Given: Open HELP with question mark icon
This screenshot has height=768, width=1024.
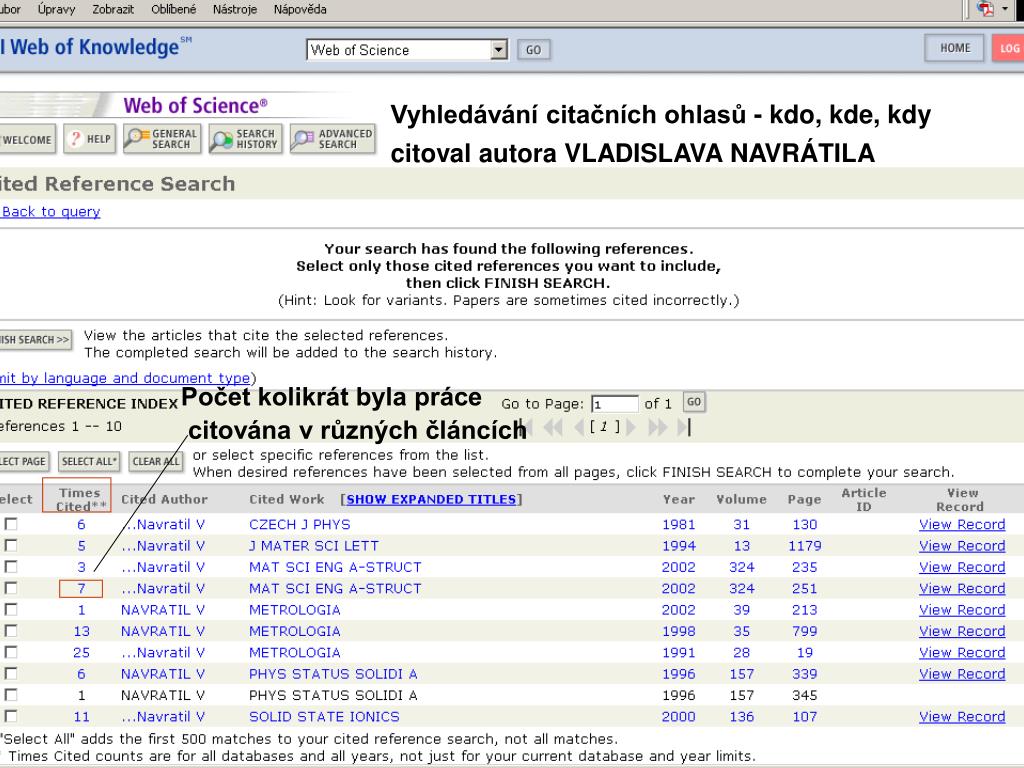Looking at the screenshot, I should point(89,138).
